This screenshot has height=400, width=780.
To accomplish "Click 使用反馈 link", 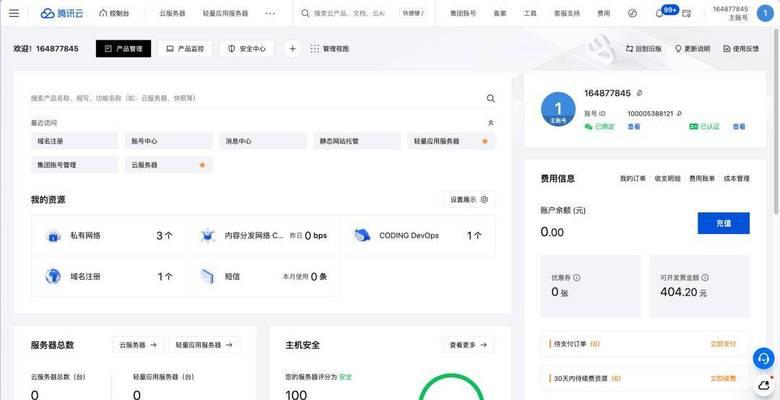I will pos(741,49).
